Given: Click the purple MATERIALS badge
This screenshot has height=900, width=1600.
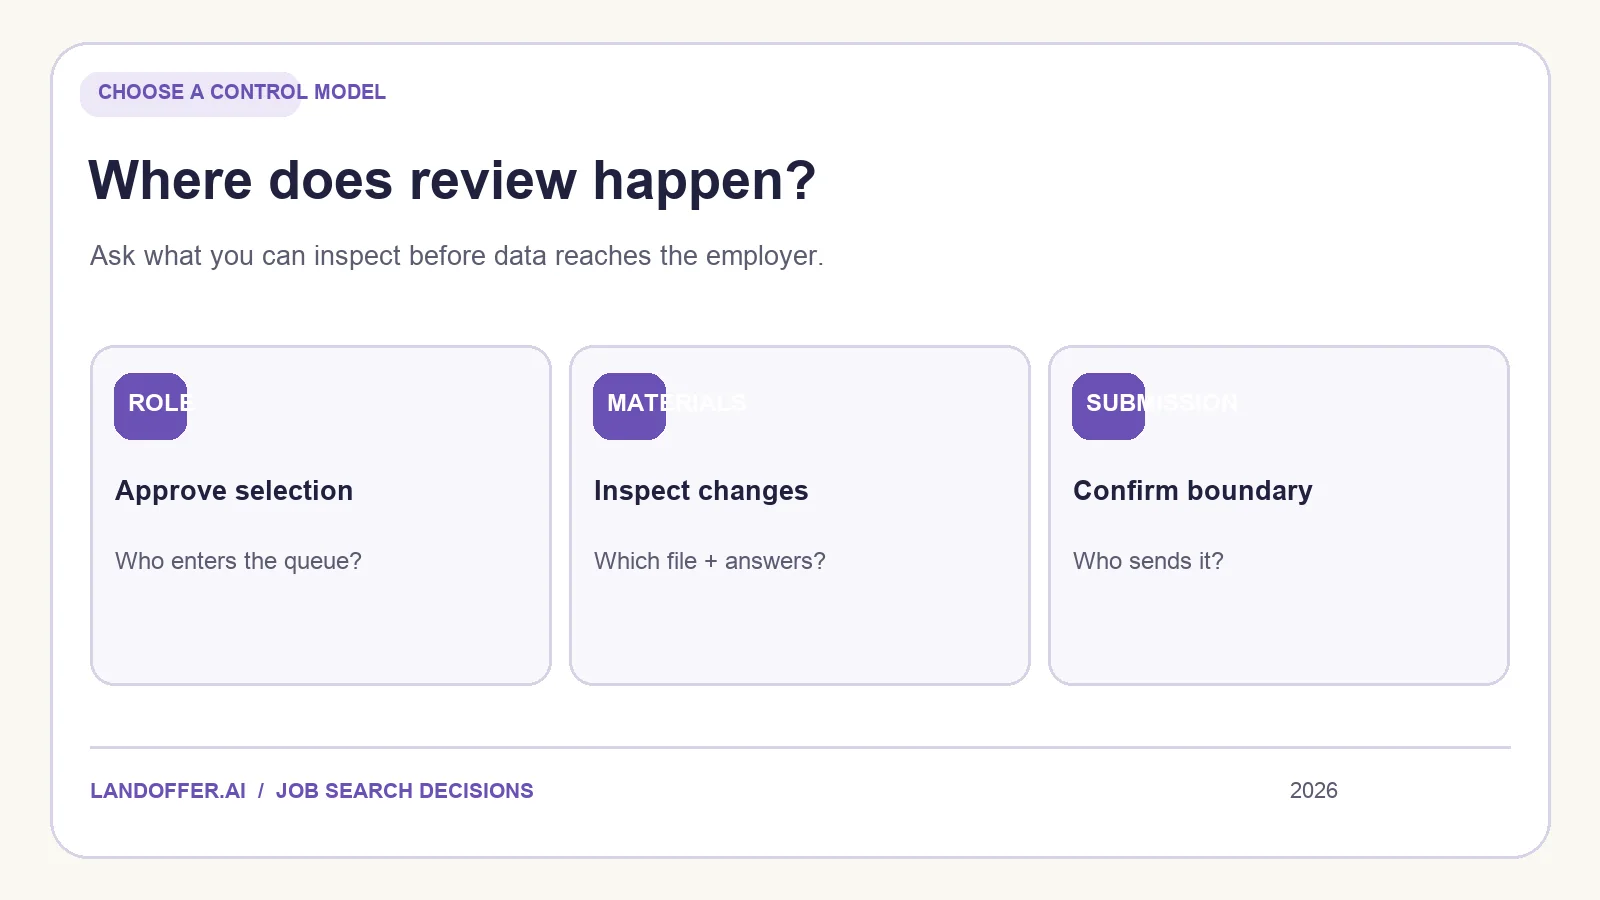Looking at the screenshot, I should point(630,406).
